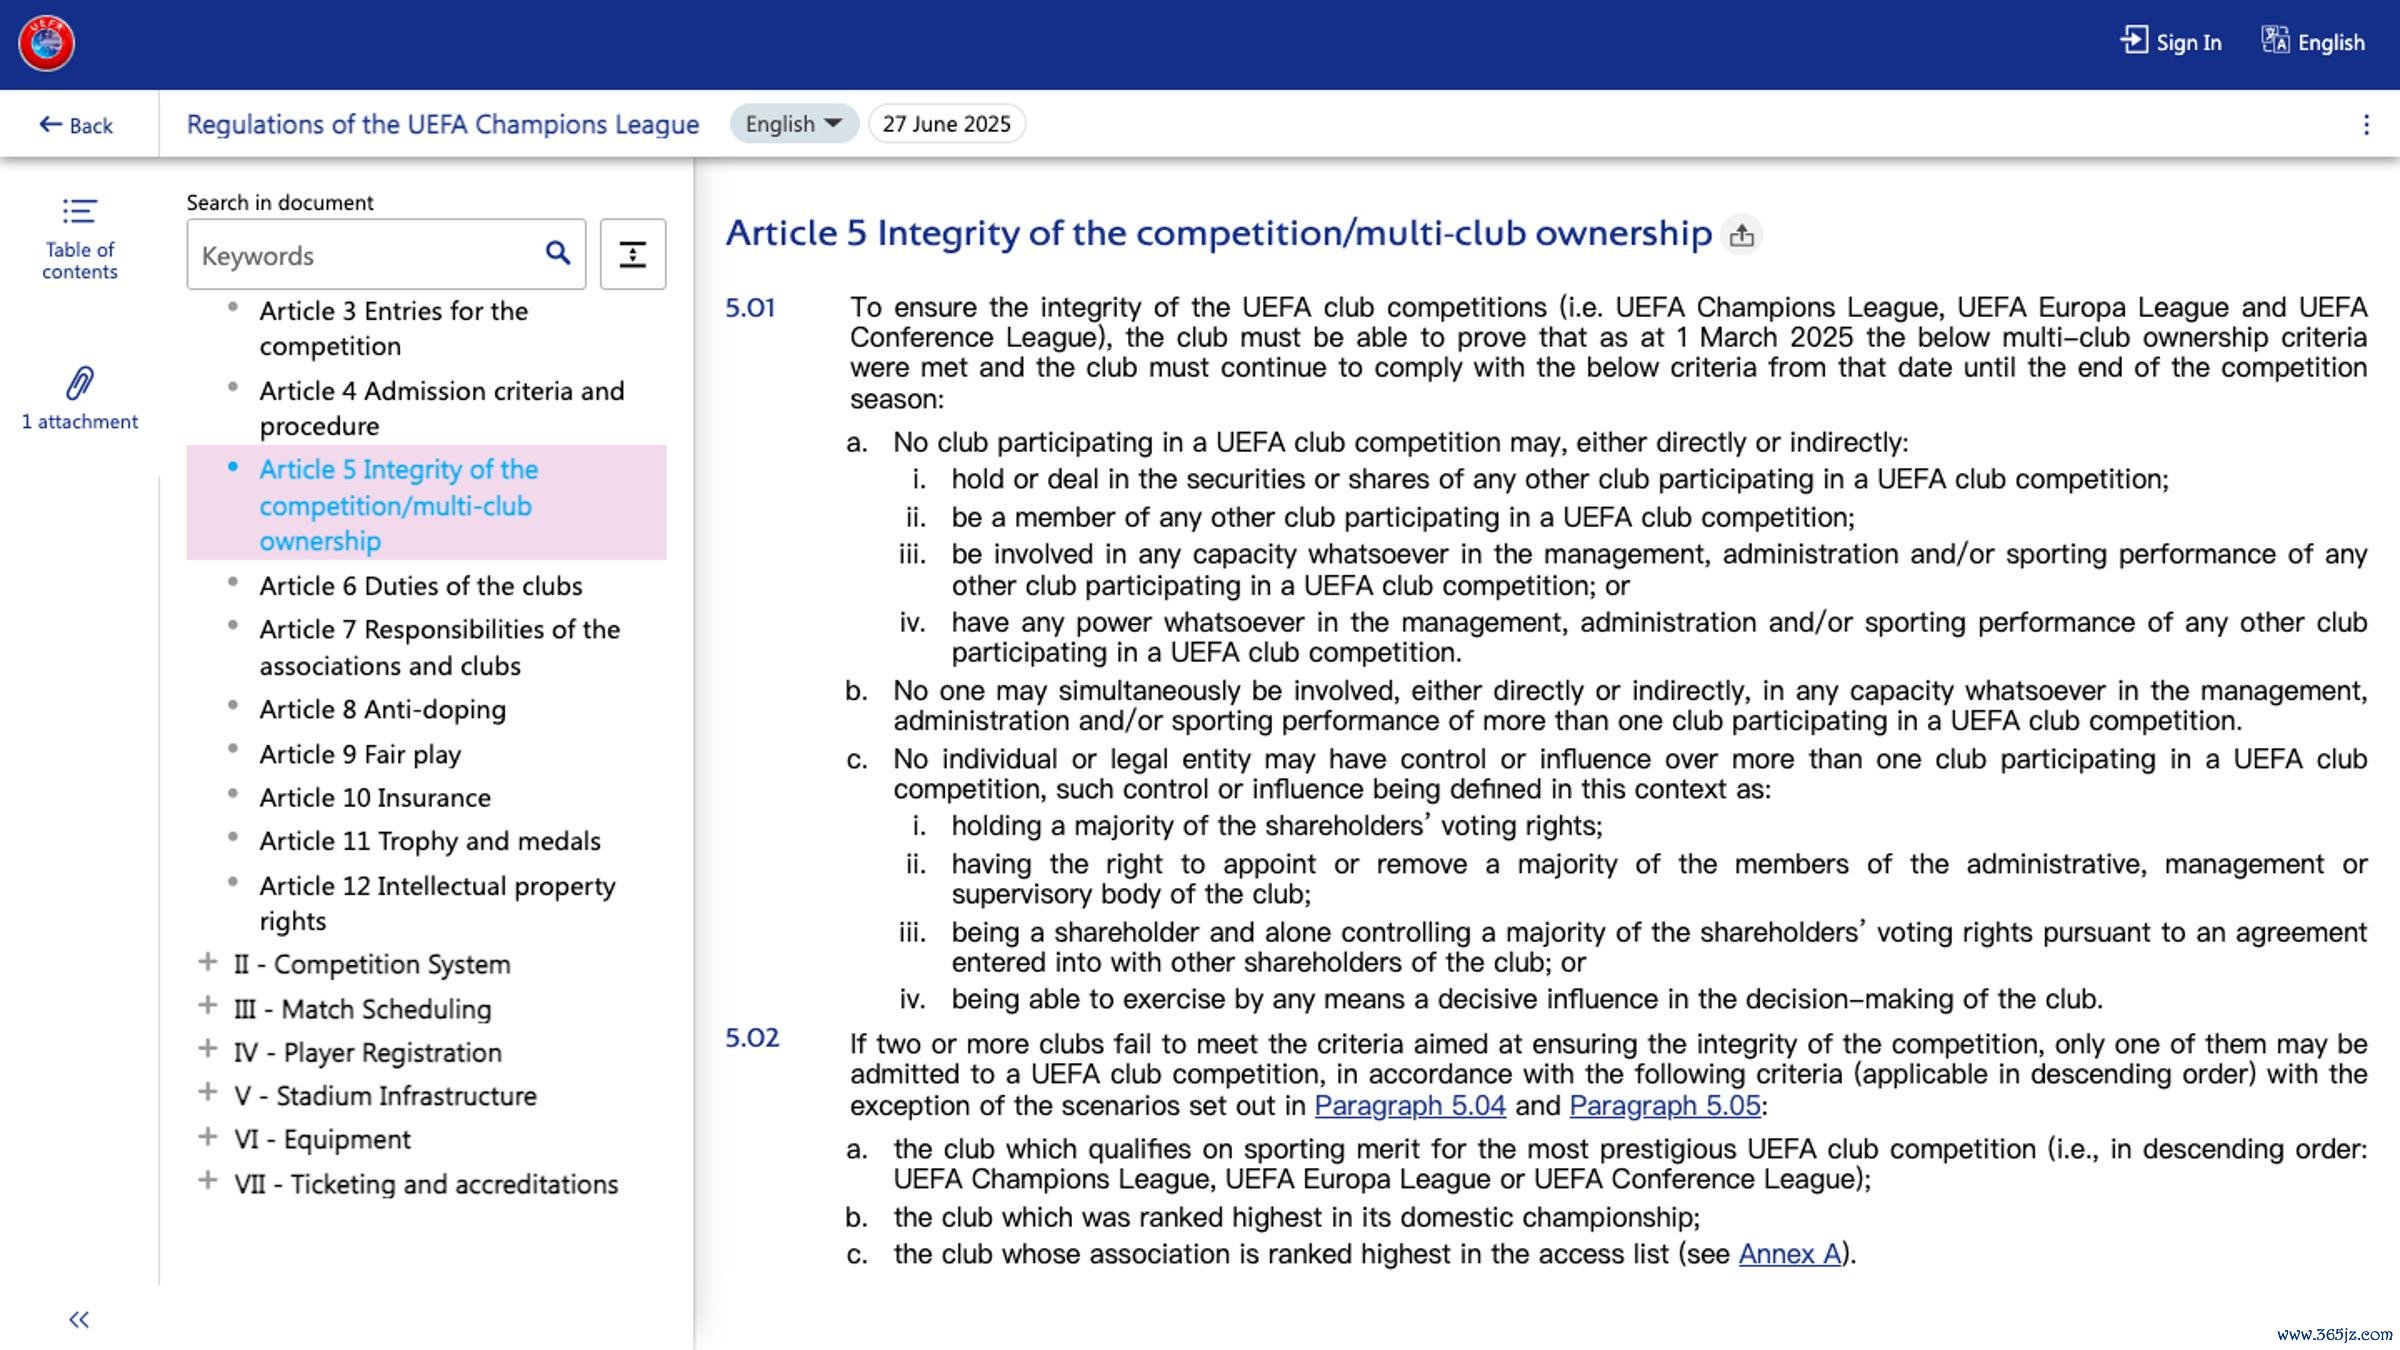Share Article 5 via share icon
Screen dimensions: 2400x1350
pyautogui.click(x=1741, y=235)
